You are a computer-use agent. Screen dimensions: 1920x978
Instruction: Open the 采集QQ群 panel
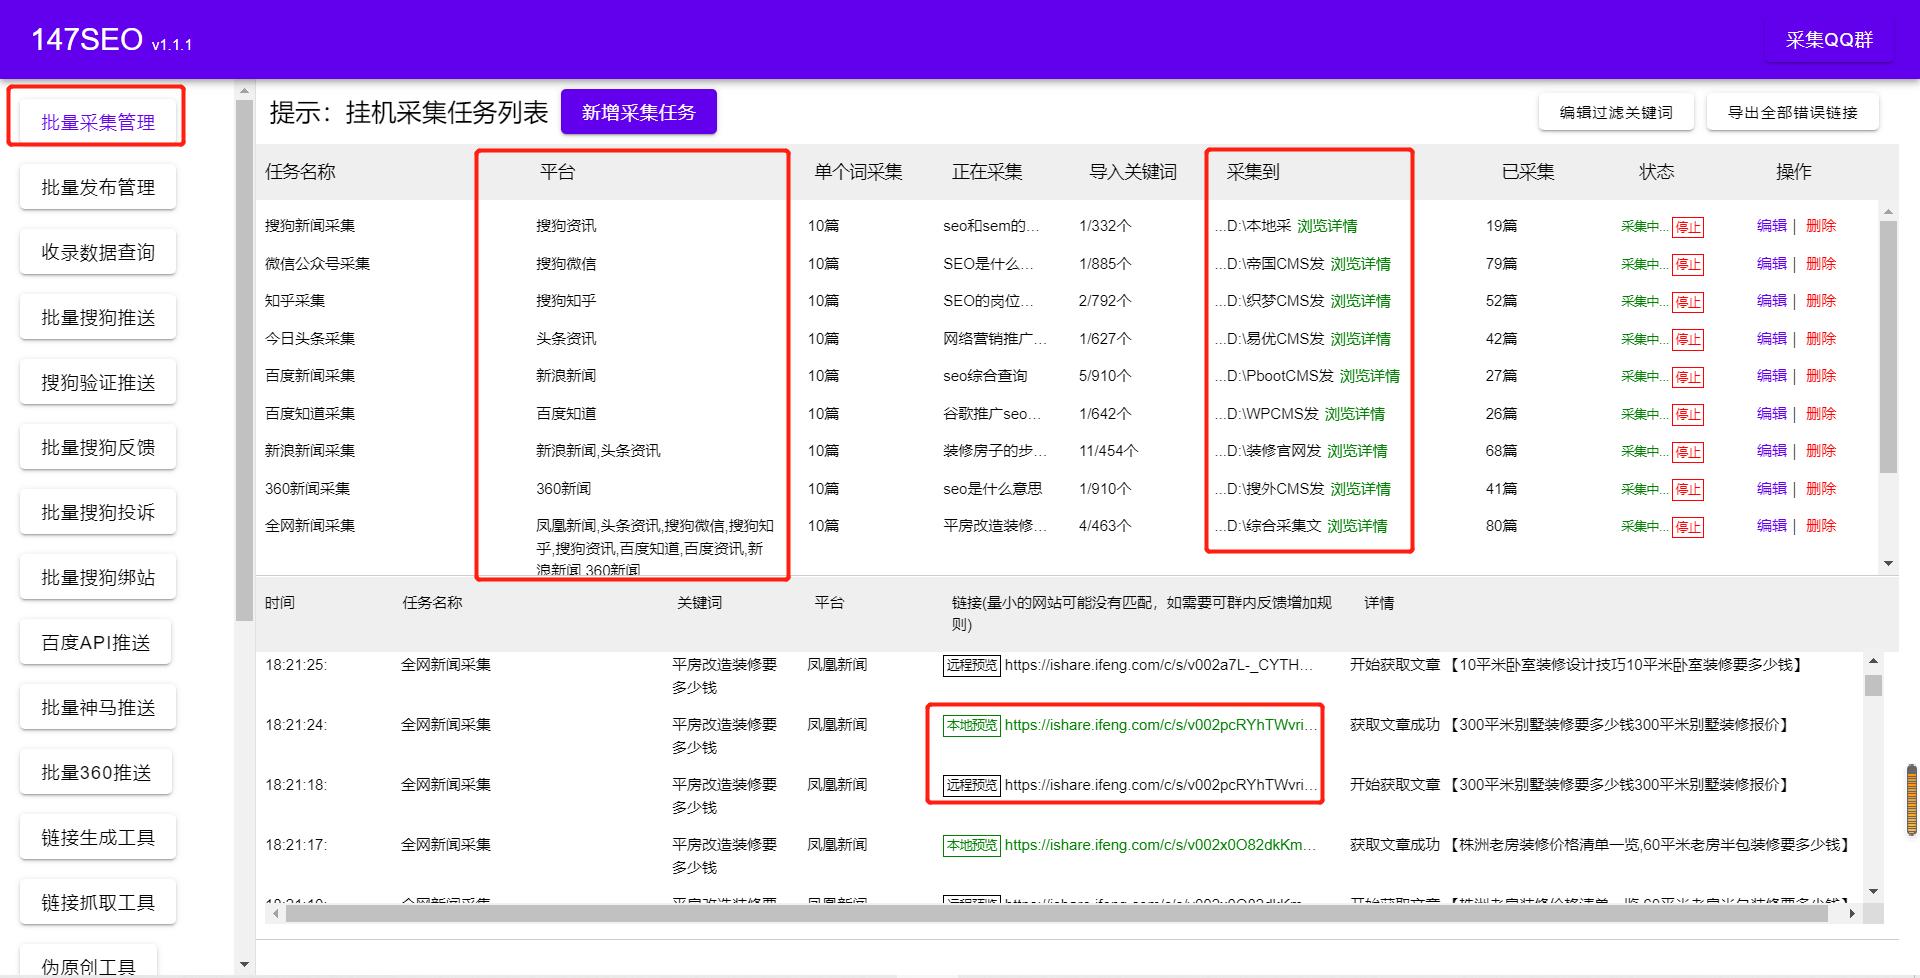pos(1828,40)
